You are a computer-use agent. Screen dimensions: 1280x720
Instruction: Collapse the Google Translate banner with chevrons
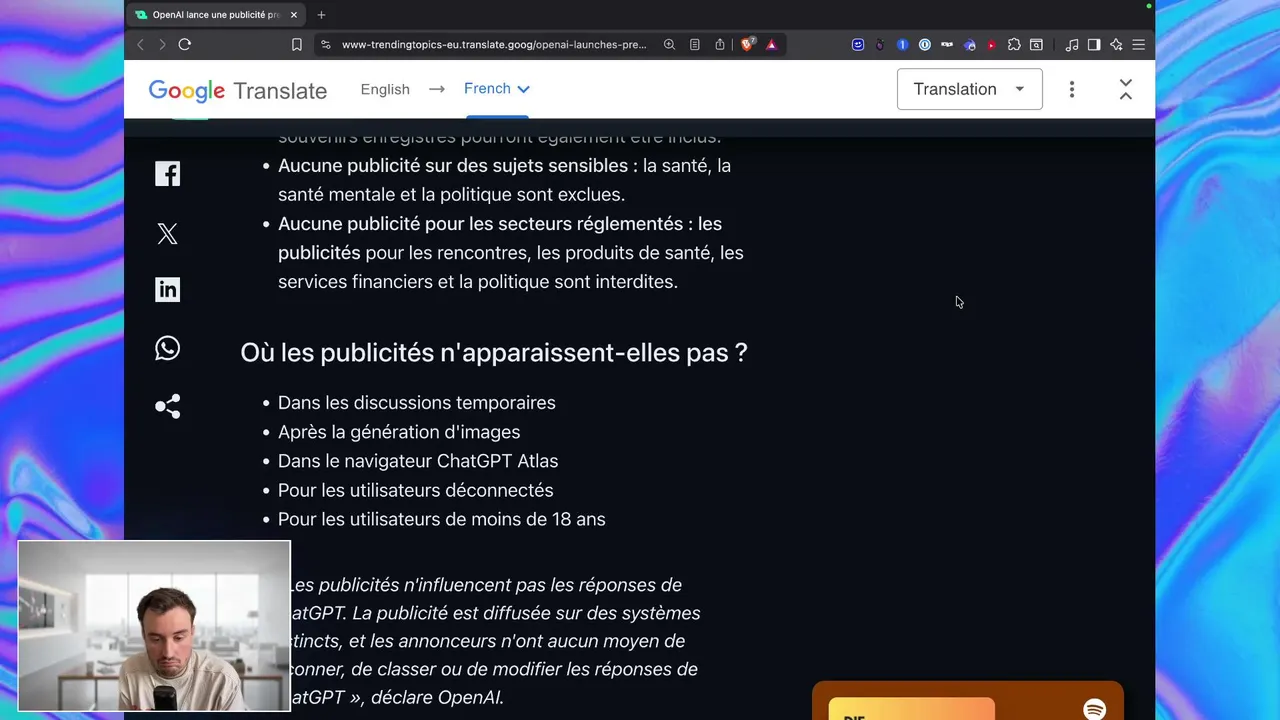pos(1125,89)
